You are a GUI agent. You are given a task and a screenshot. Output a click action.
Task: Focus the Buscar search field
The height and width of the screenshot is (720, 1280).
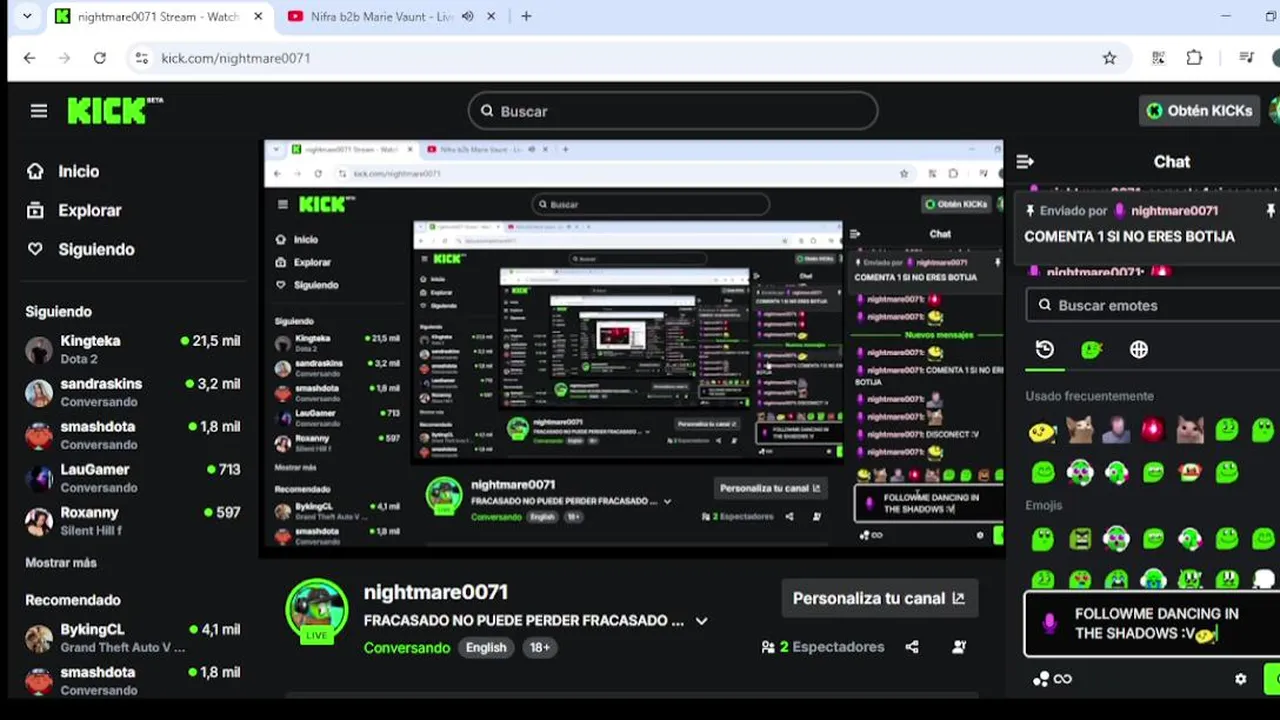pos(672,111)
